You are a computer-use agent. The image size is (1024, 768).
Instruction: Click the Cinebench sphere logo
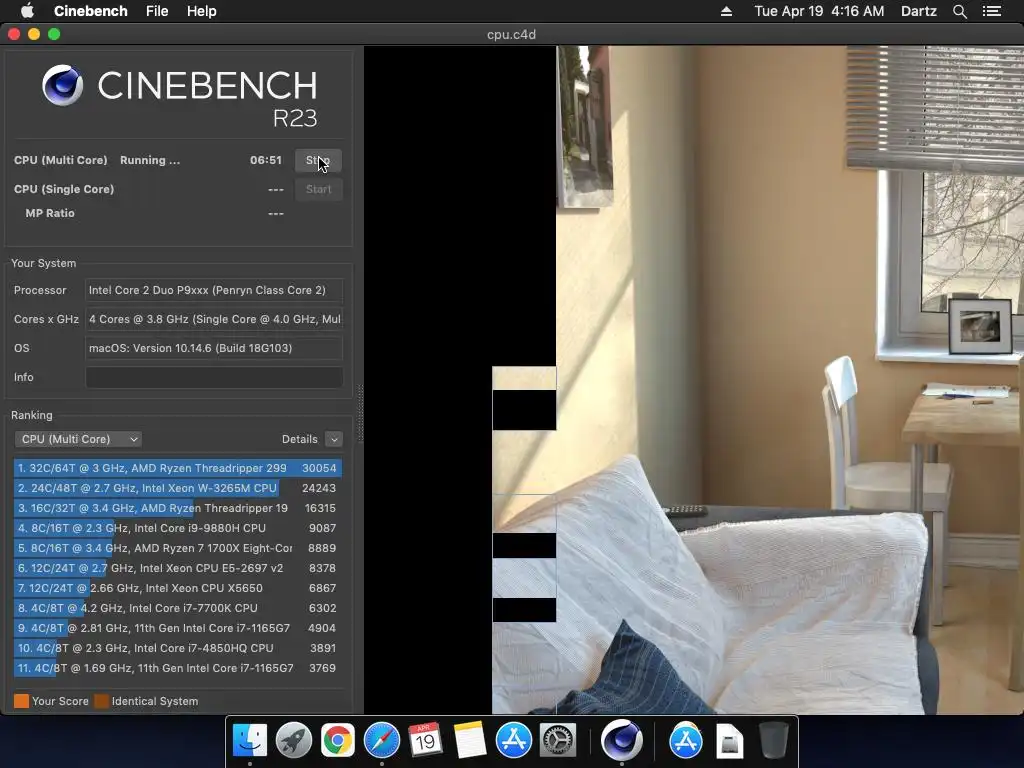pyautogui.click(x=62, y=85)
